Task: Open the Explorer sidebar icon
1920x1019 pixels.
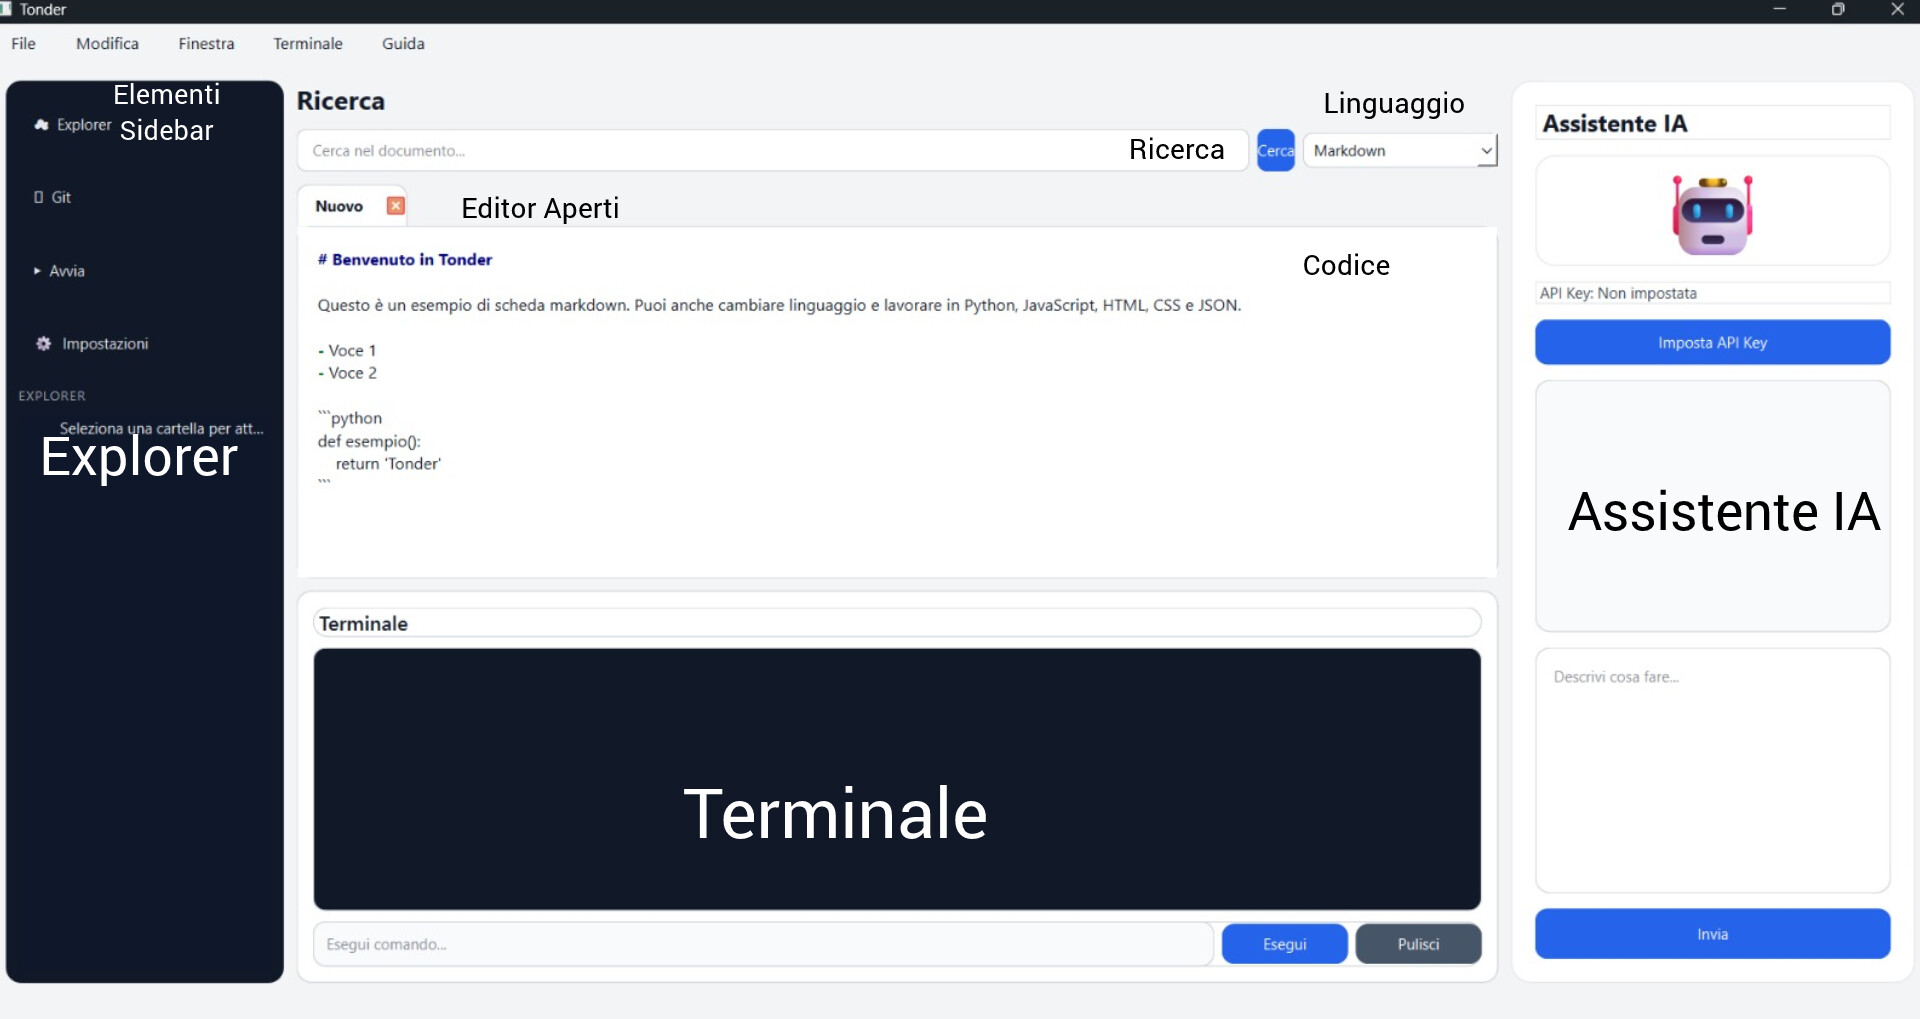Action: pyautogui.click(x=41, y=125)
